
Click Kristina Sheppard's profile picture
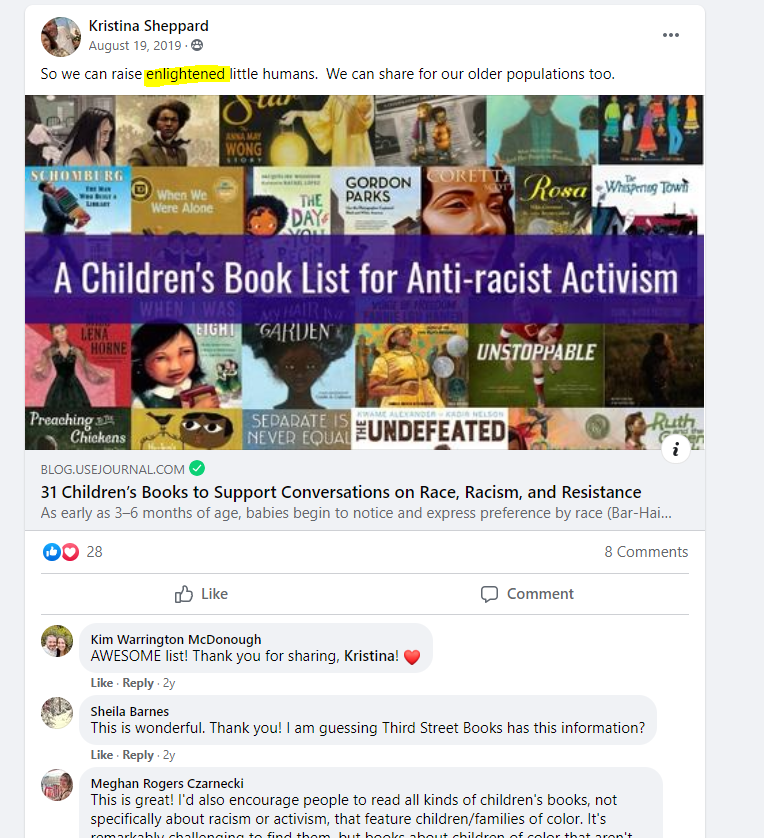point(61,36)
